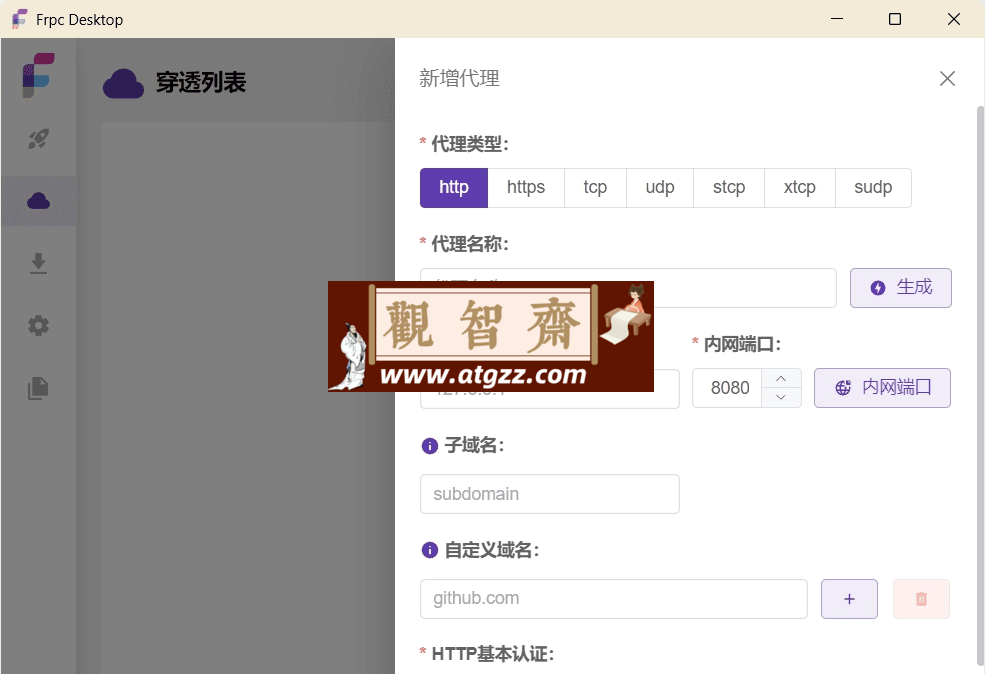Select sudp proxy type
This screenshot has height=674, width=985.
coord(873,187)
